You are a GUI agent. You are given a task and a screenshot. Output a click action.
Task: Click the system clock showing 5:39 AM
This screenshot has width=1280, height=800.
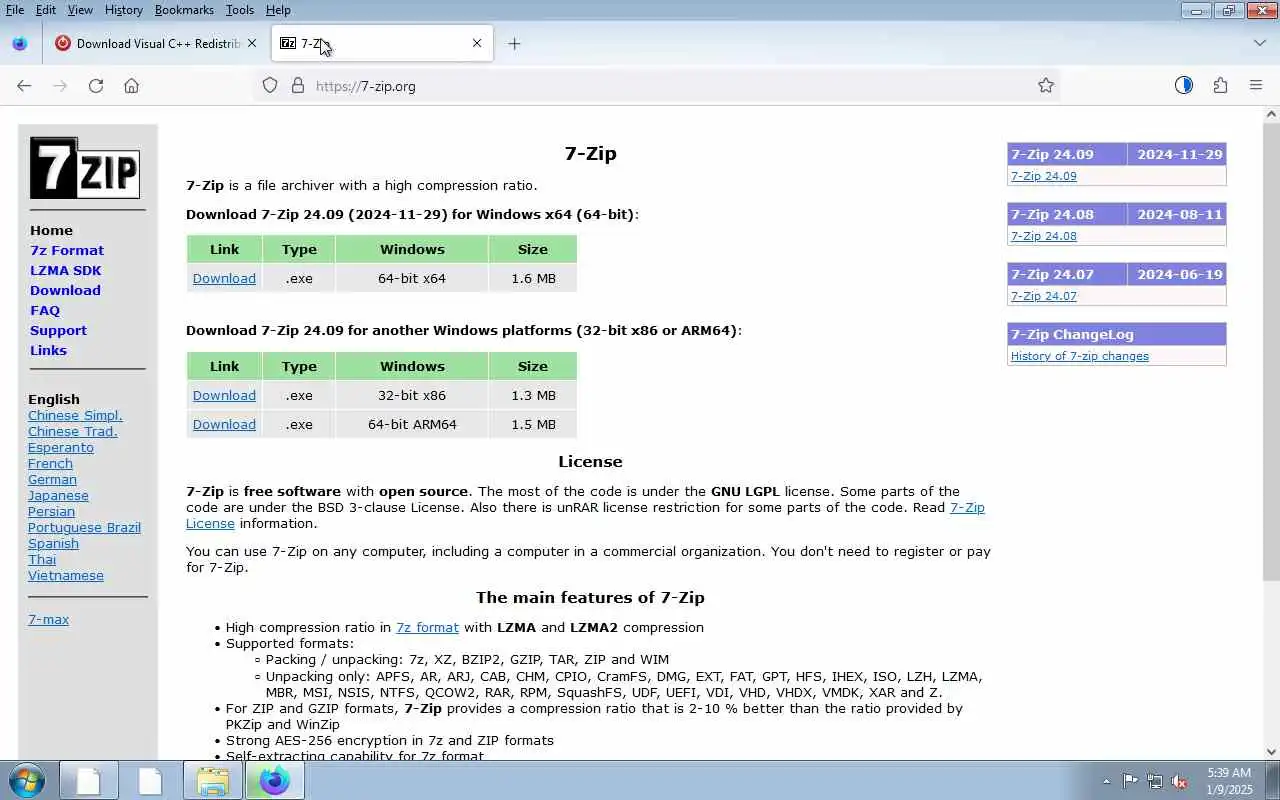coord(1229,781)
